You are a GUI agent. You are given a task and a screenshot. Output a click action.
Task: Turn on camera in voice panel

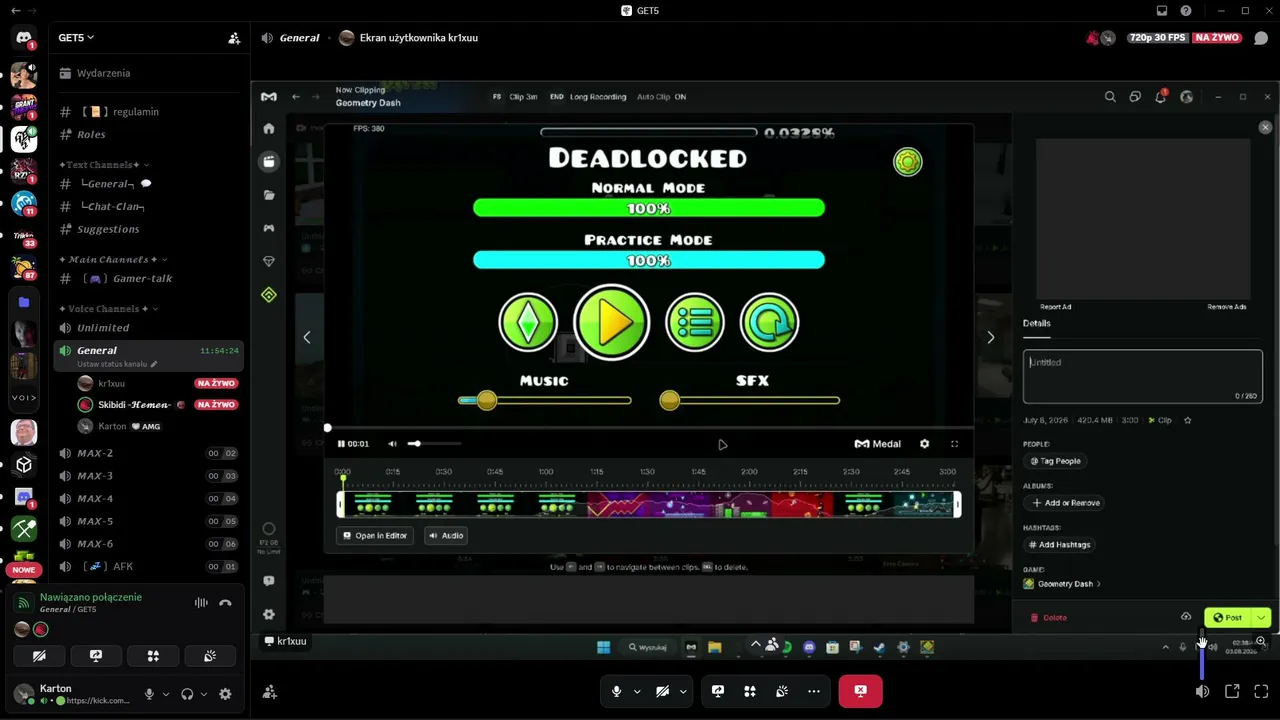[39, 656]
